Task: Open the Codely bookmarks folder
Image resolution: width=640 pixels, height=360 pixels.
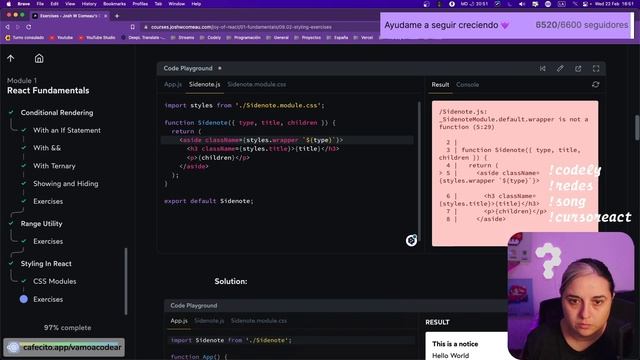Action: (211, 38)
